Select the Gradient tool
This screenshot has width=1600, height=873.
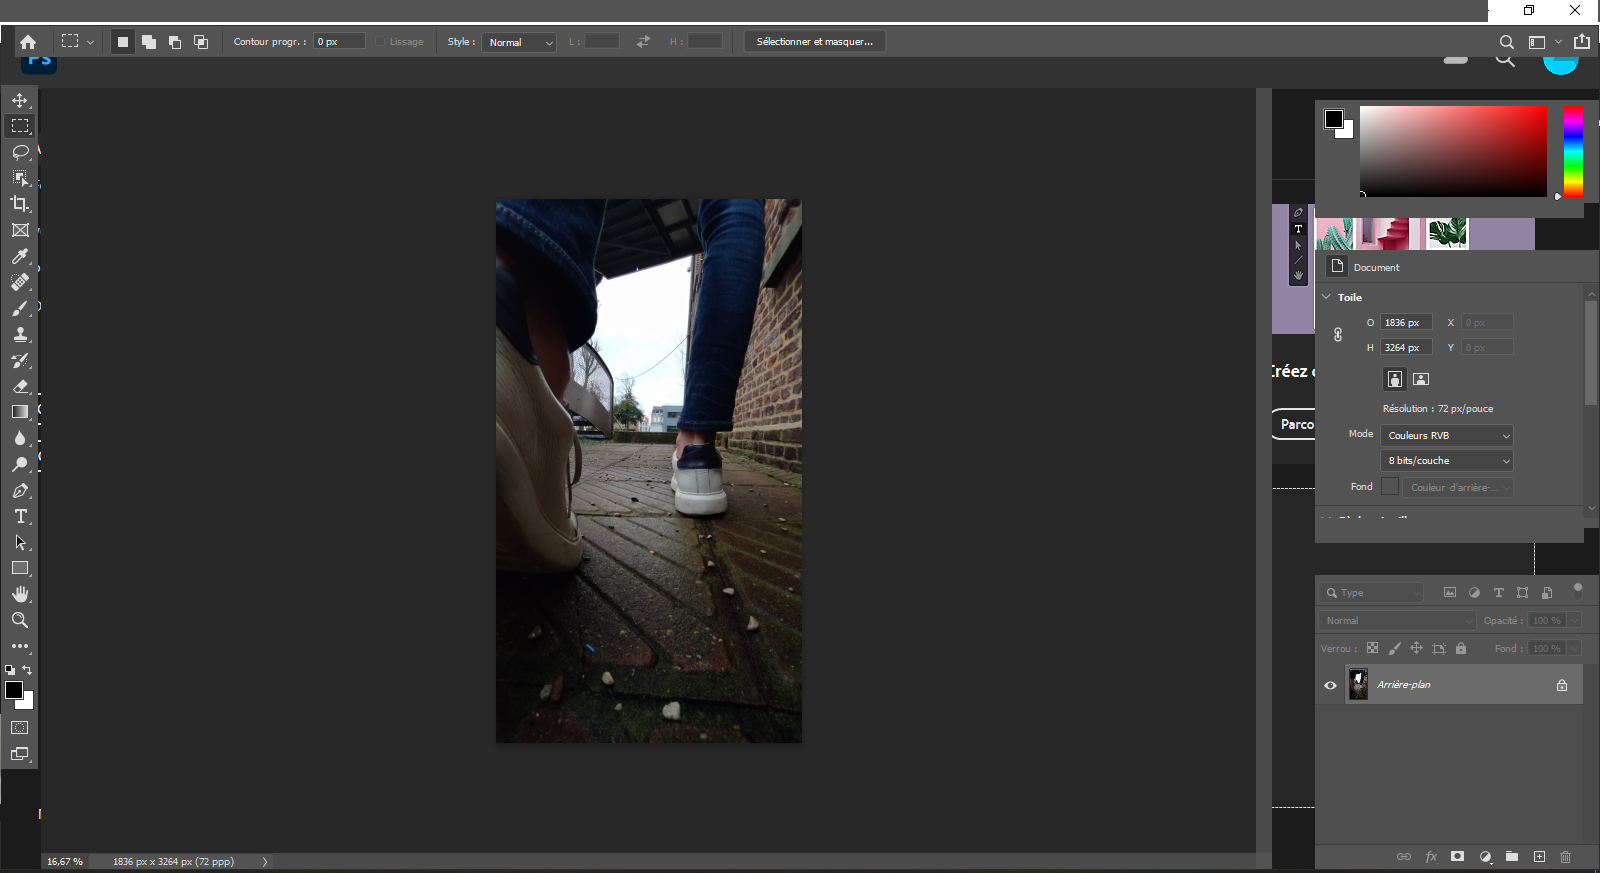click(20, 412)
